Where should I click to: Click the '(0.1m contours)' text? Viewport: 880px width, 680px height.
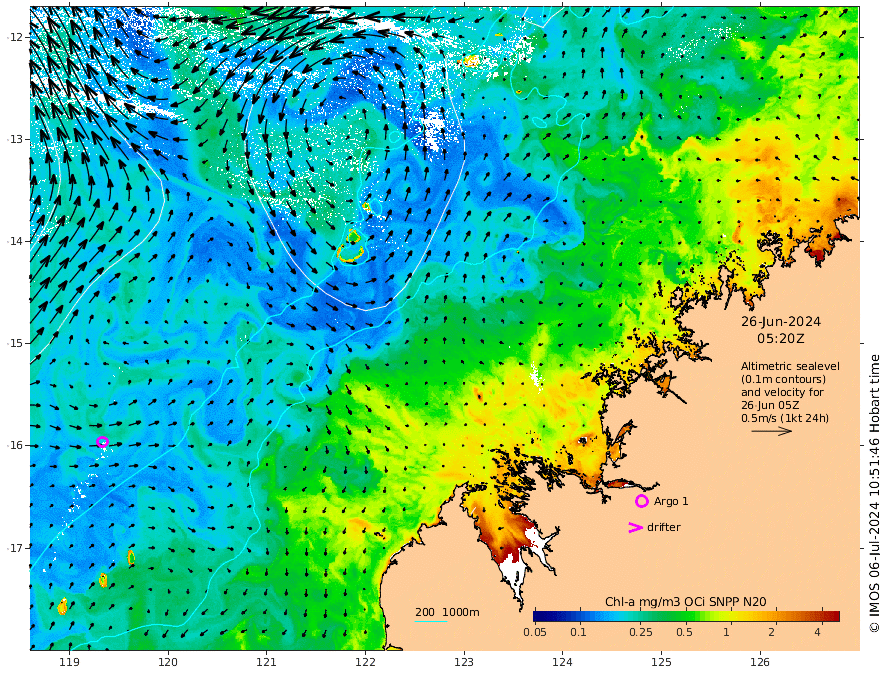[x=783, y=379]
